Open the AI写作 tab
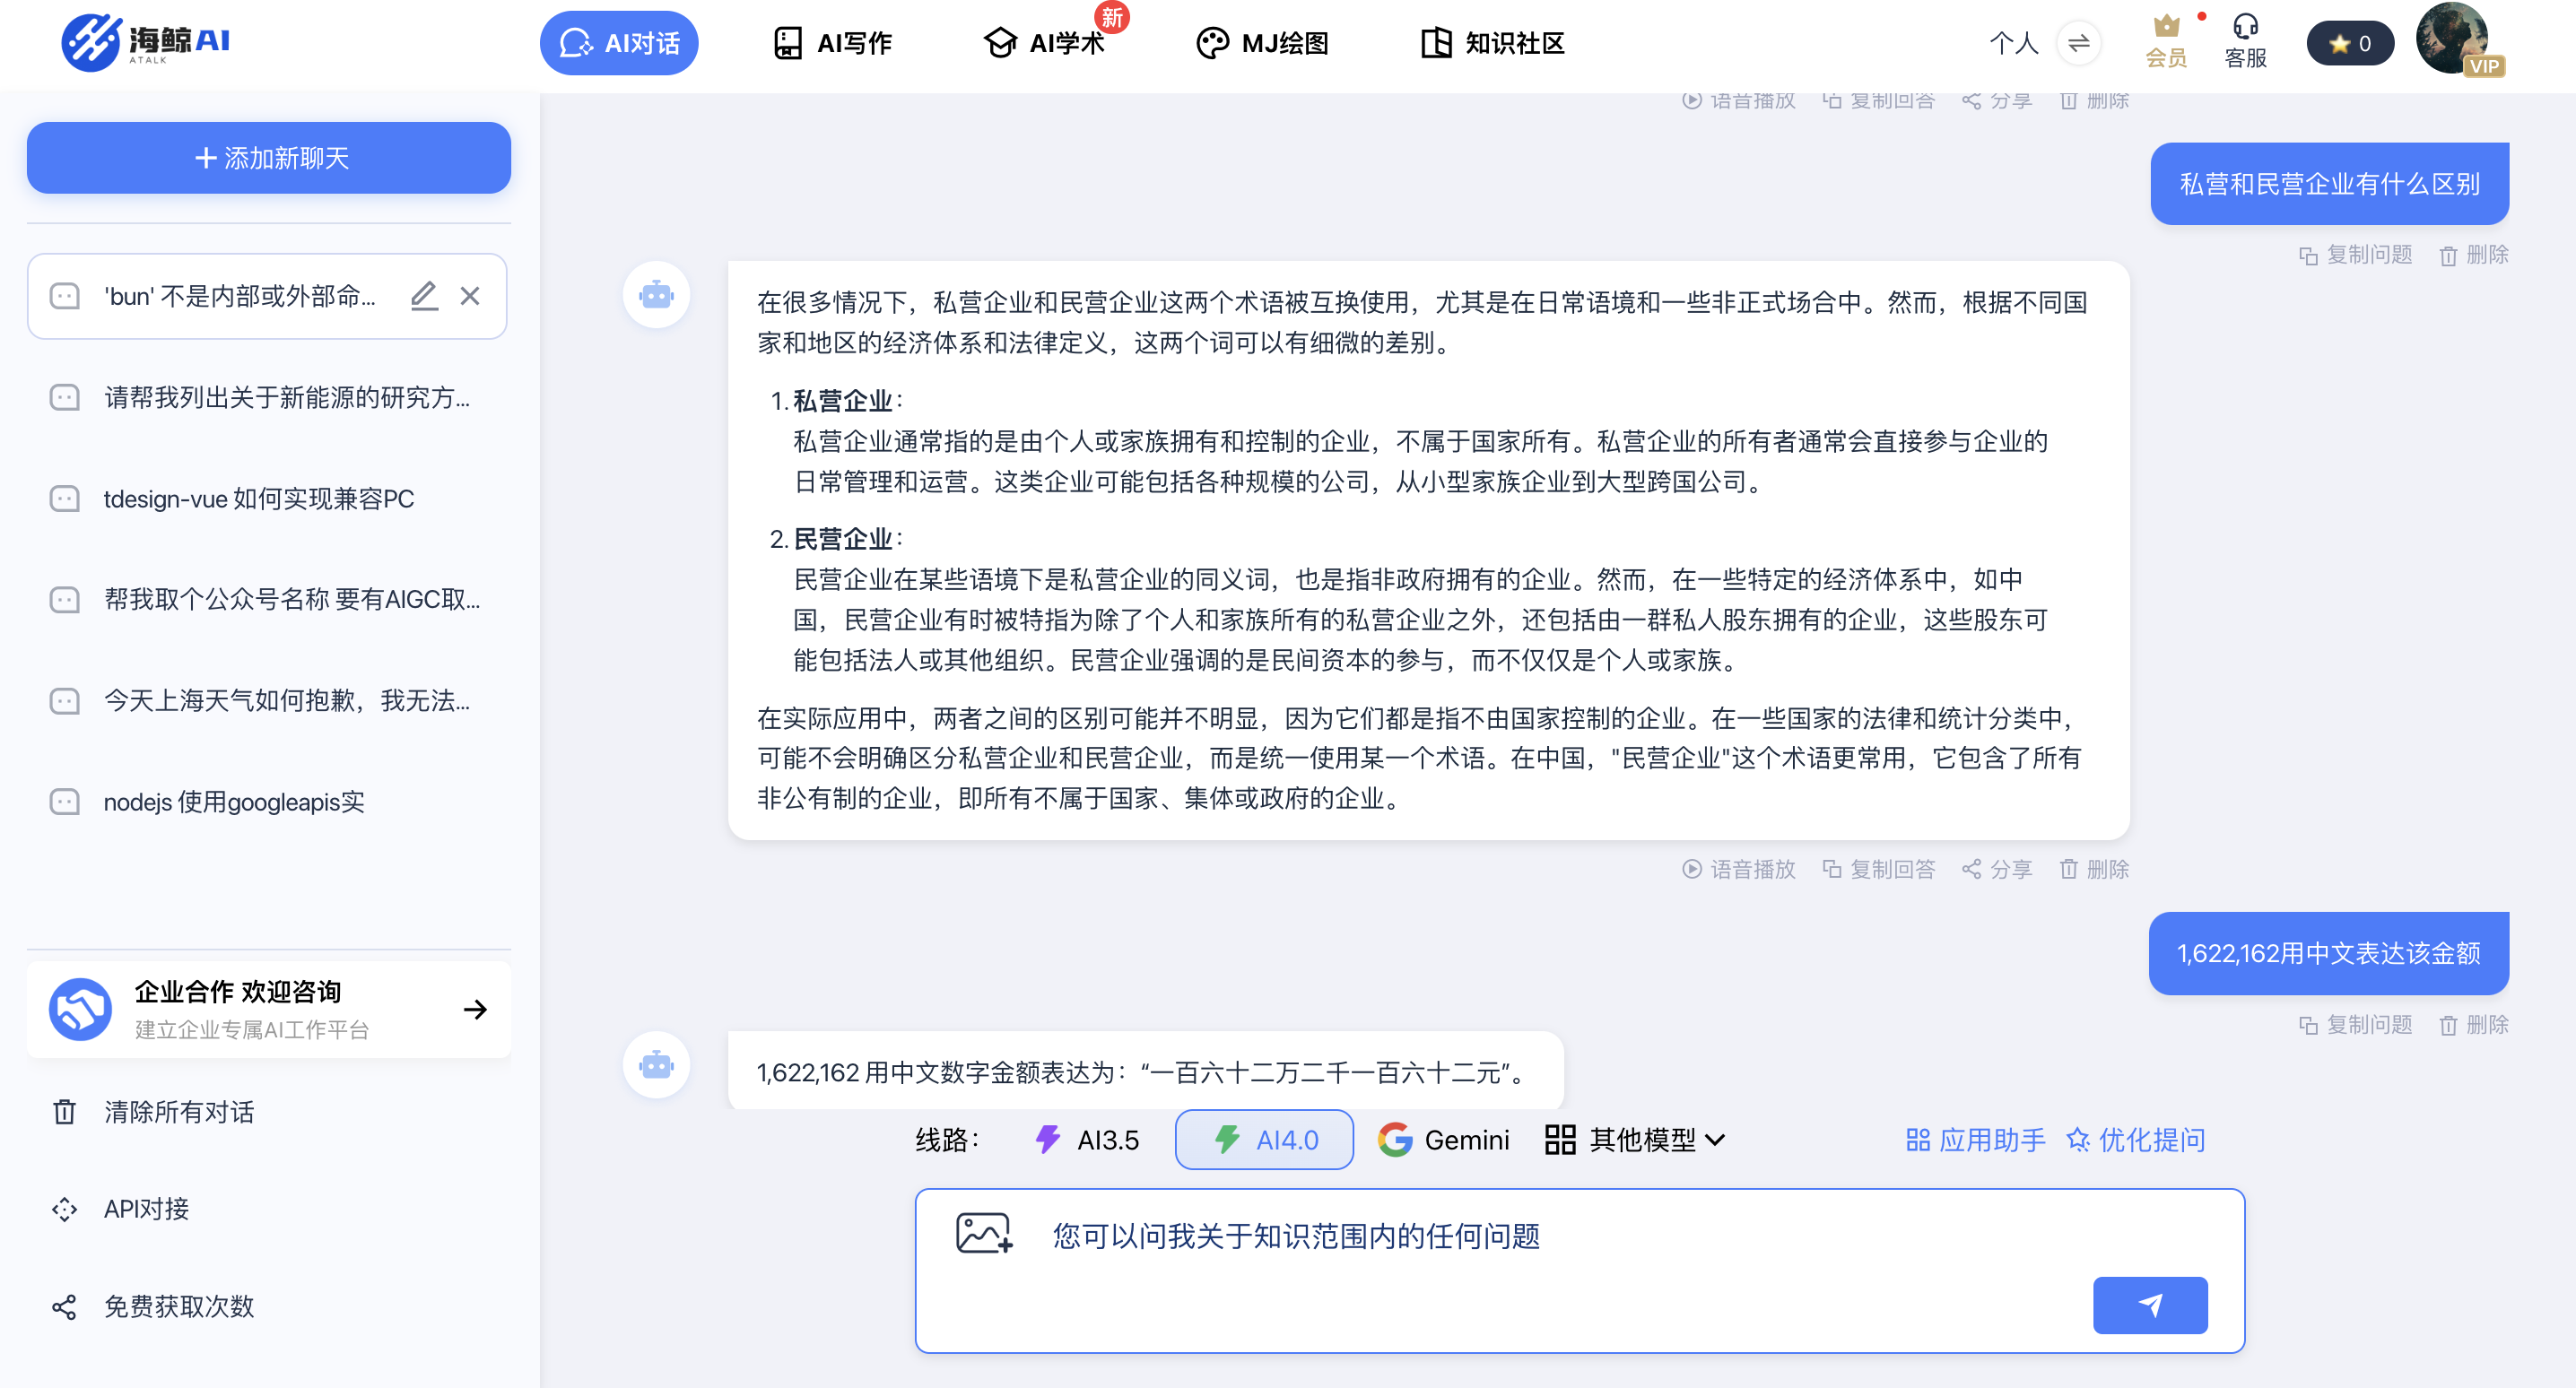 [x=832, y=43]
